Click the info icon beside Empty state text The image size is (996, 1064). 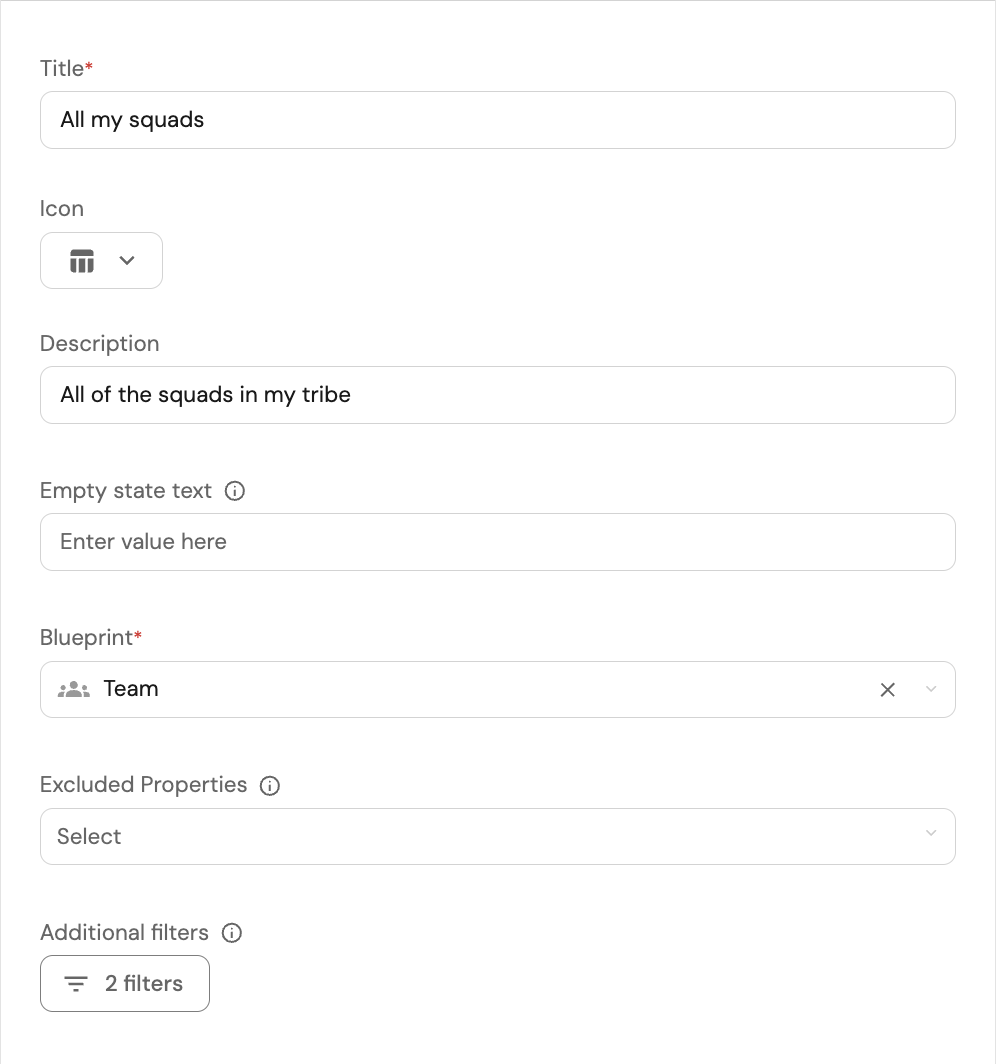pos(235,491)
